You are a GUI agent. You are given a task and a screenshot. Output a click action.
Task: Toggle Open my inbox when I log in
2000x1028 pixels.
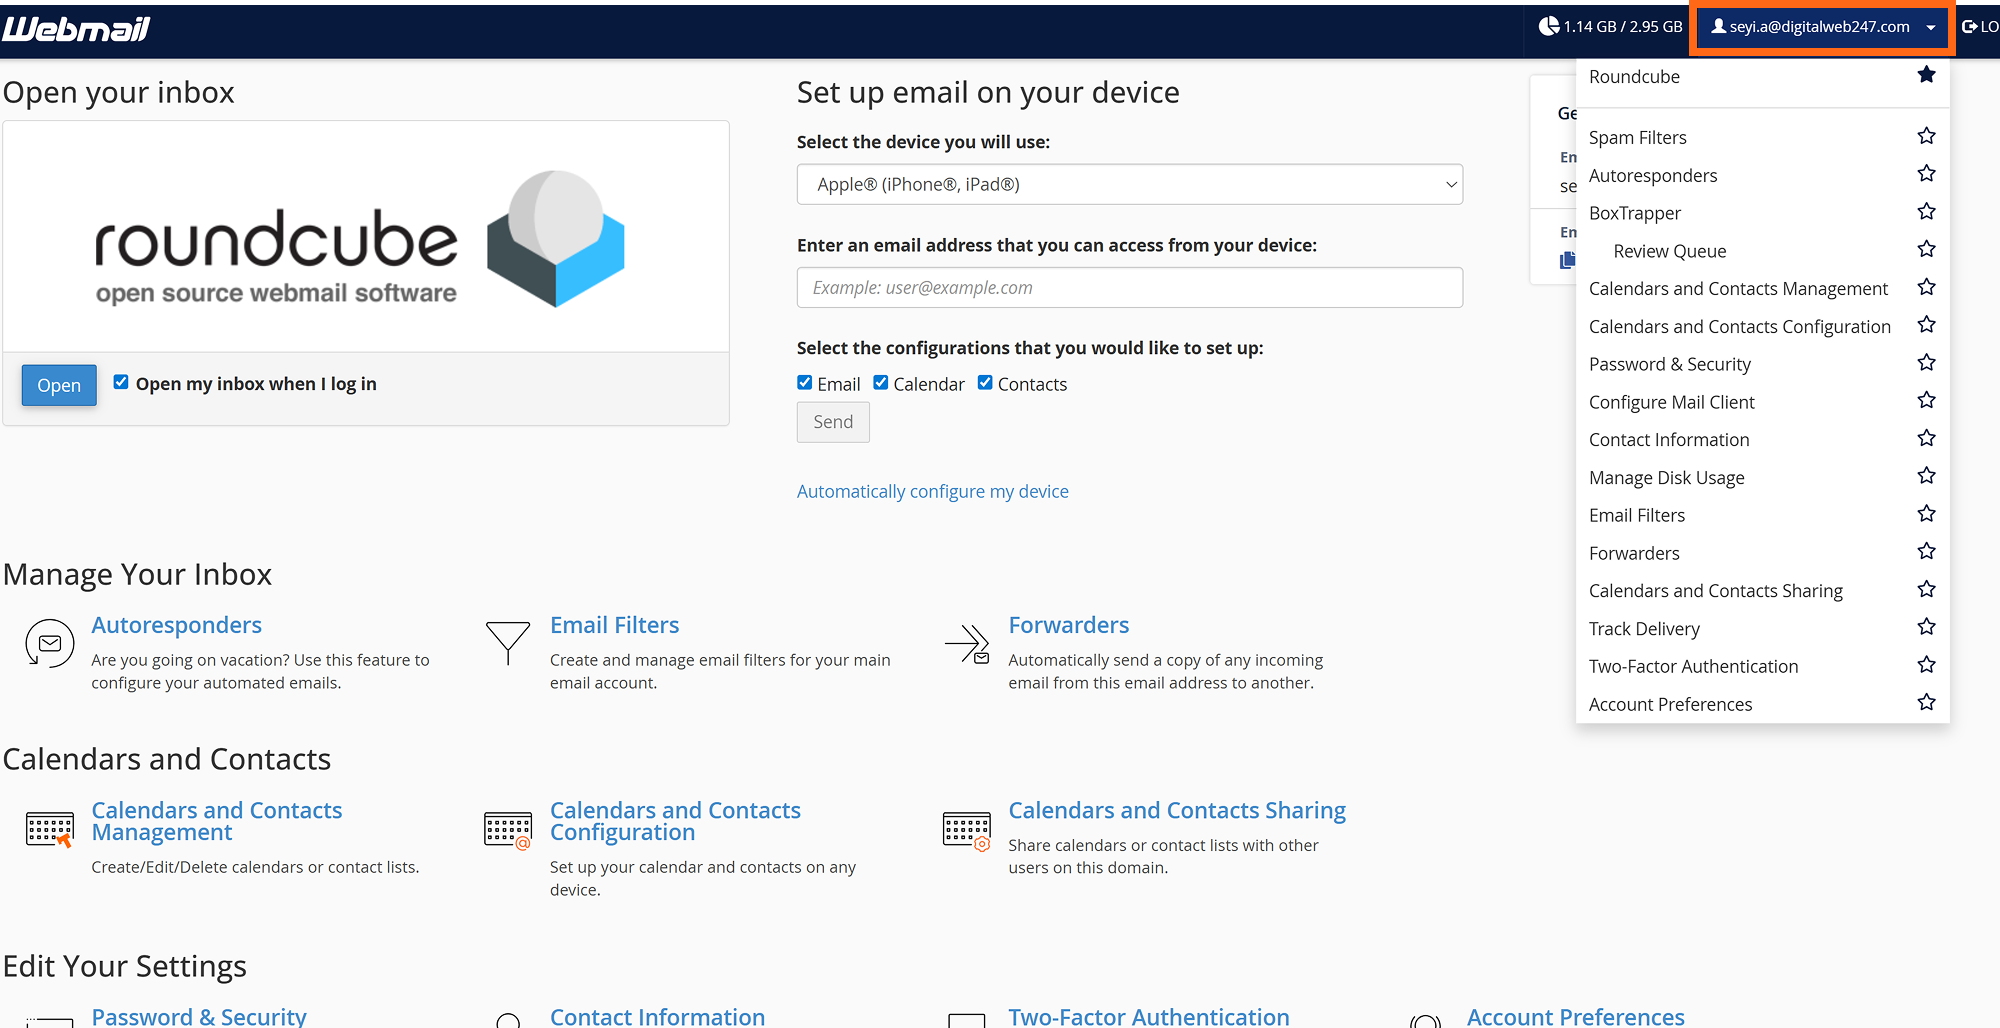(121, 382)
